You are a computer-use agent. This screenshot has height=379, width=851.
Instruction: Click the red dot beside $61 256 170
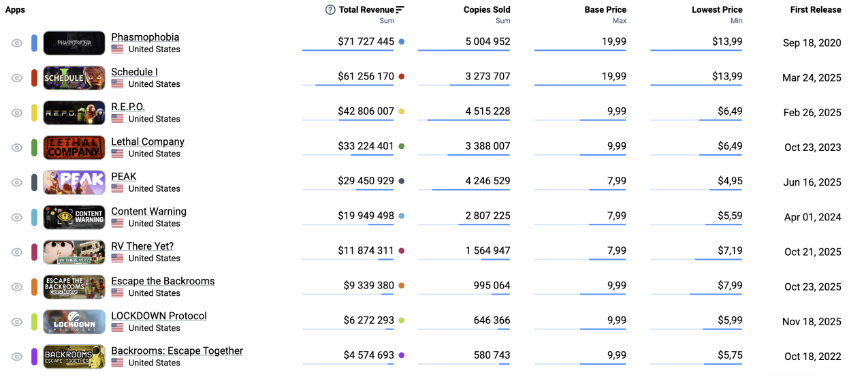pyautogui.click(x=402, y=77)
